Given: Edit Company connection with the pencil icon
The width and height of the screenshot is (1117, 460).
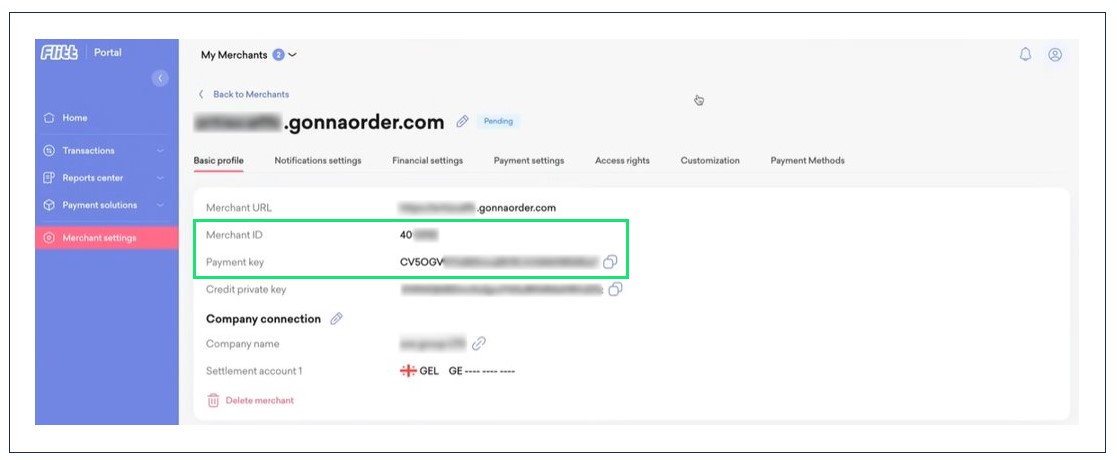Looking at the screenshot, I should (x=336, y=319).
